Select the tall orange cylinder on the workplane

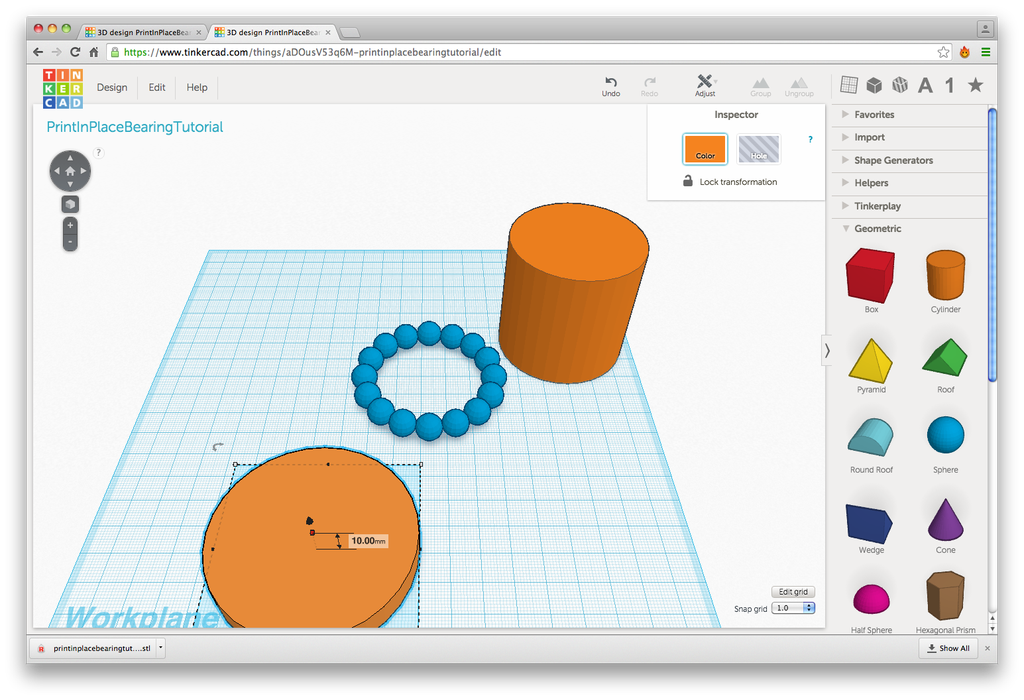click(x=573, y=293)
